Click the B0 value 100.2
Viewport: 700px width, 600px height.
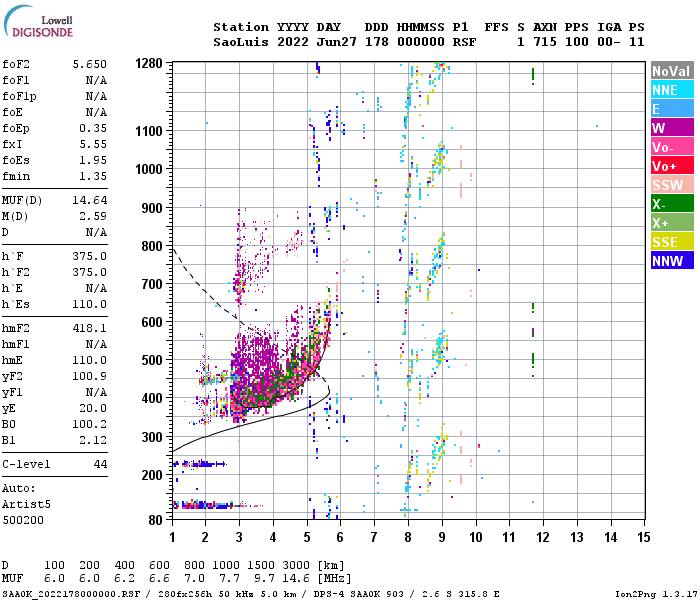click(90, 425)
